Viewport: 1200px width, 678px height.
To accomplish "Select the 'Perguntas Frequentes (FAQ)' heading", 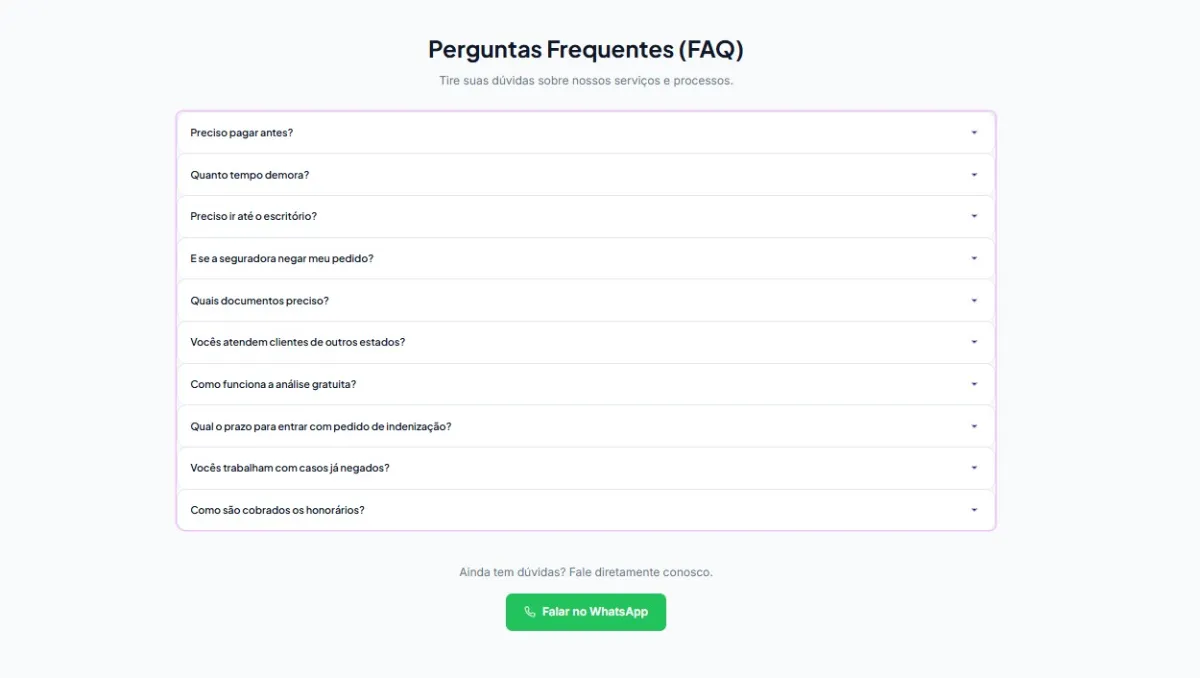I will tap(585, 48).
